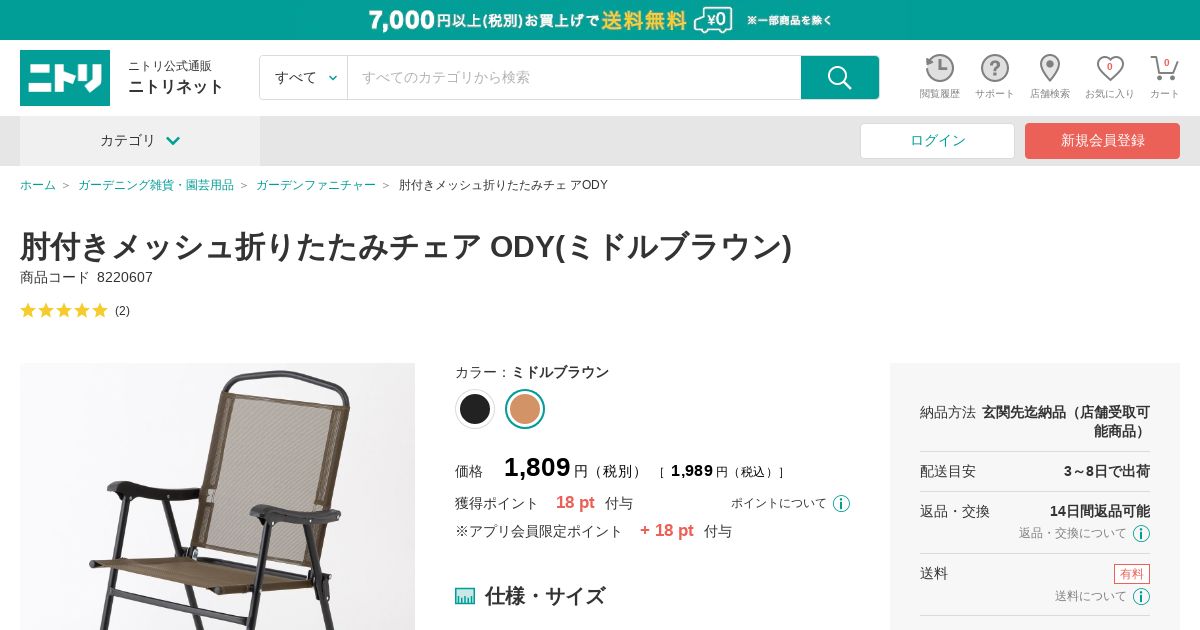This screenshot has width=1200, height=630.
Task: Select the black color swatch
Action: (x=475, y=409)
